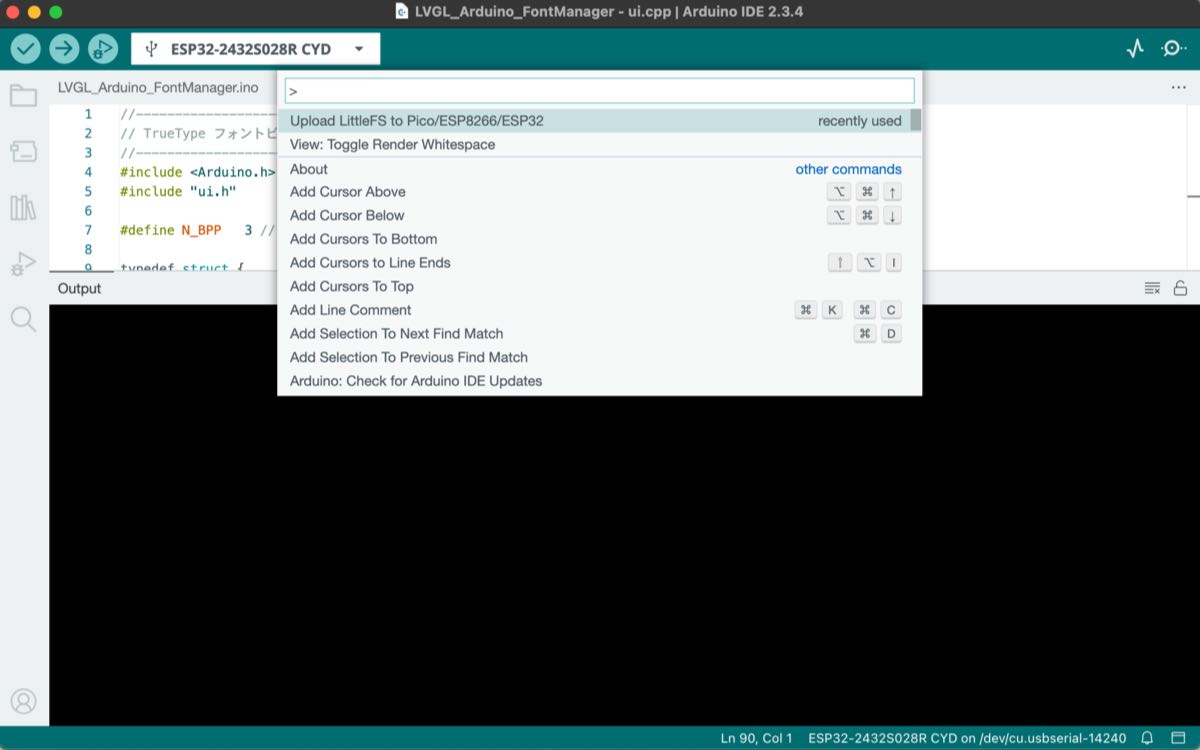Image resolution: width=1200 pixels, height=750 pixels.
Task: Switch to LVGL_Arduino_FontManager.ino tab
Action: 158,87
